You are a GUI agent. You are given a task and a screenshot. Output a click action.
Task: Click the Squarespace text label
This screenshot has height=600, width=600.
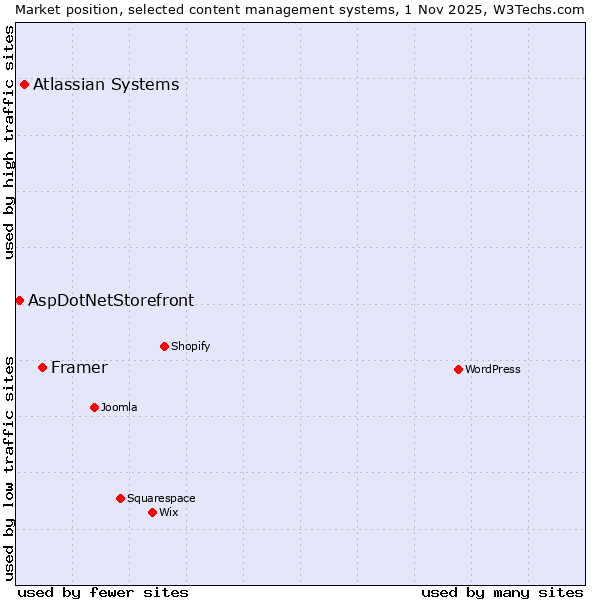click(161, 498)
